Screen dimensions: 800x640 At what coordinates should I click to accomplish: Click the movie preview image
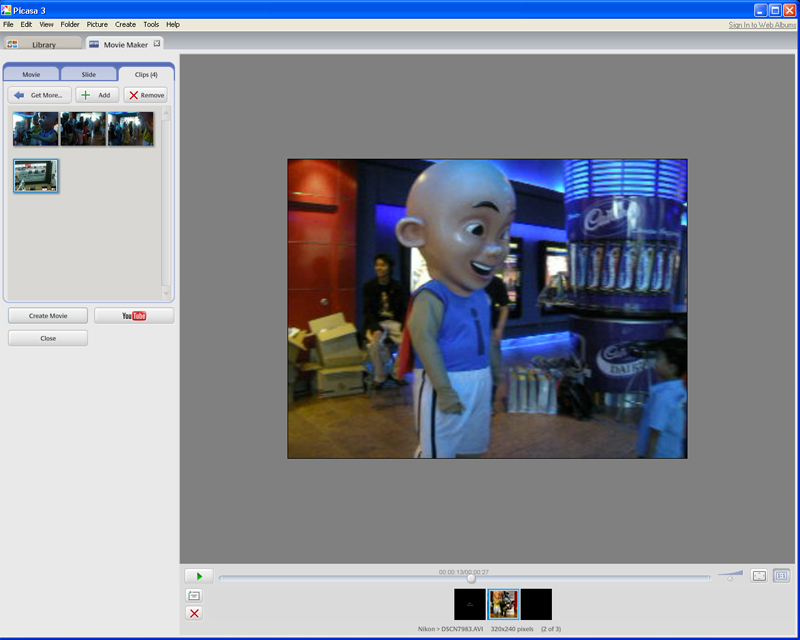[x=487, y=308]
